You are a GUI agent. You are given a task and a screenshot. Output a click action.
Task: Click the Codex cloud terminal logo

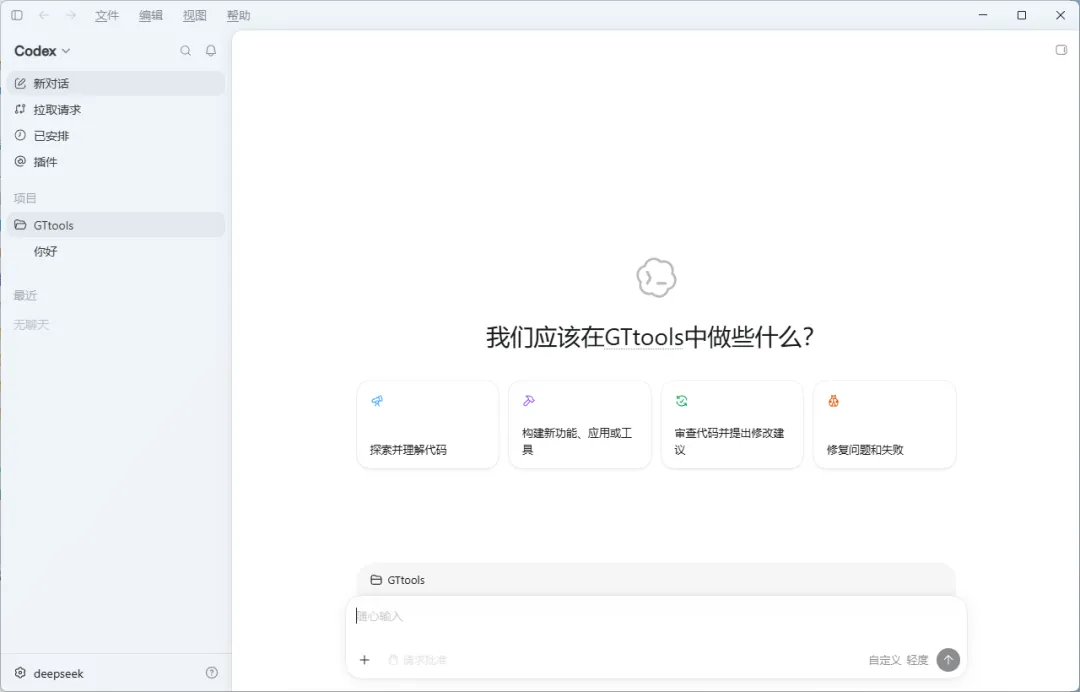coord(656,278)
